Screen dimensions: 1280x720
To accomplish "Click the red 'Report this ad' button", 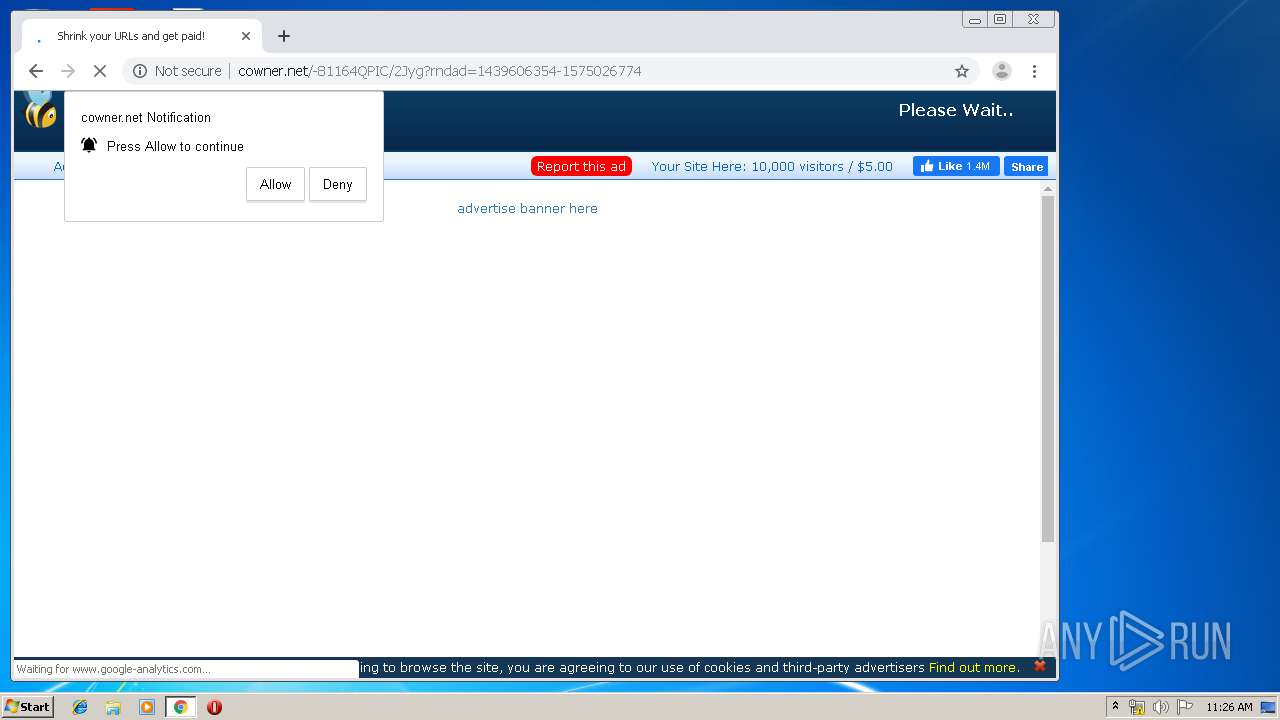I will [581, 166].
